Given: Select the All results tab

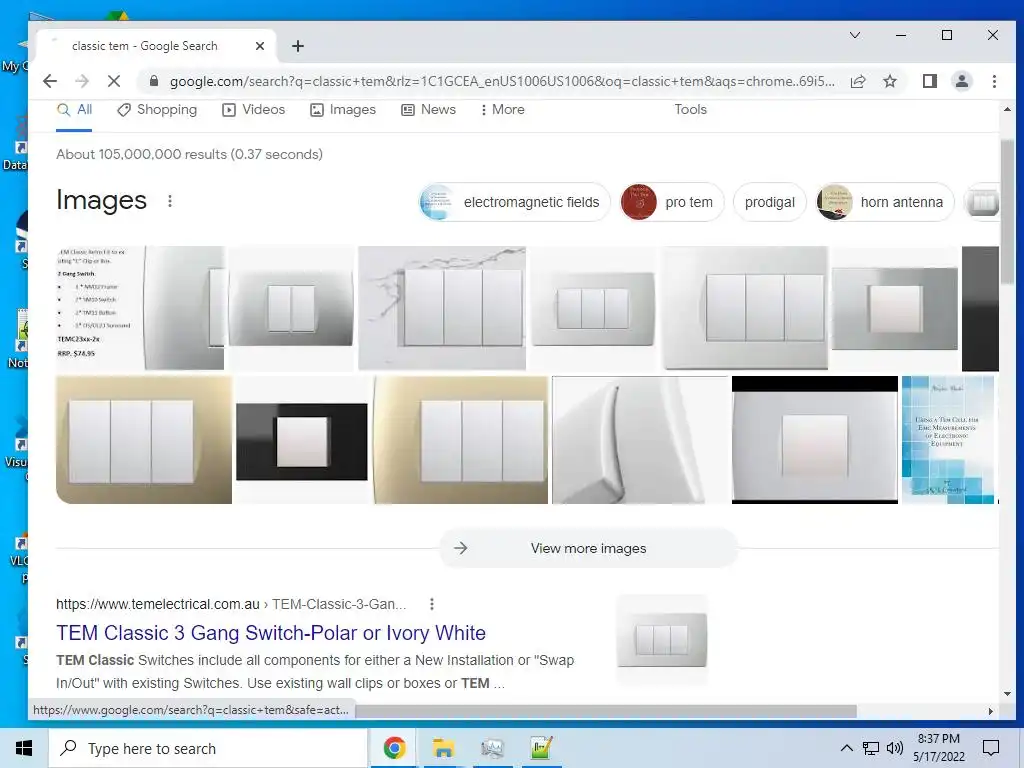Looking at the screenshot, I should click(74, 110).
